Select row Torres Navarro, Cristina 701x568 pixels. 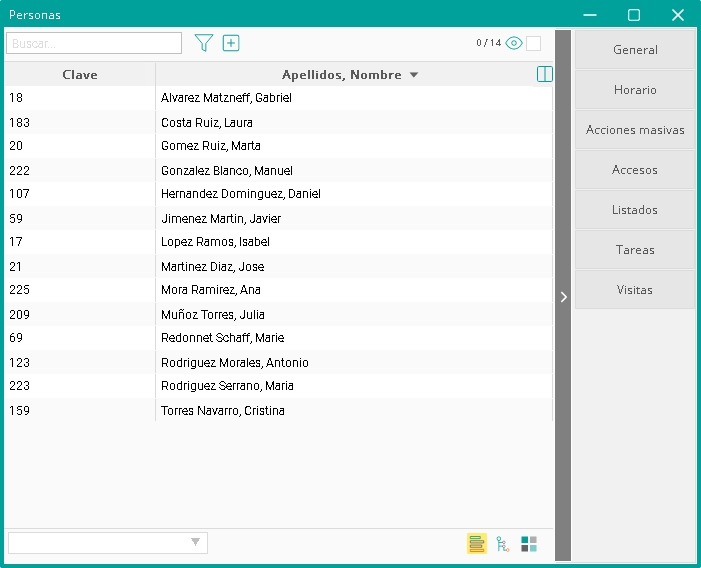(279, 410)
